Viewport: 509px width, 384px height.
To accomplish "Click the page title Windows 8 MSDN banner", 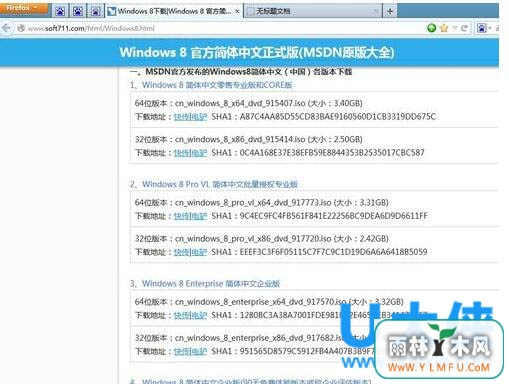I will point(257,52).
